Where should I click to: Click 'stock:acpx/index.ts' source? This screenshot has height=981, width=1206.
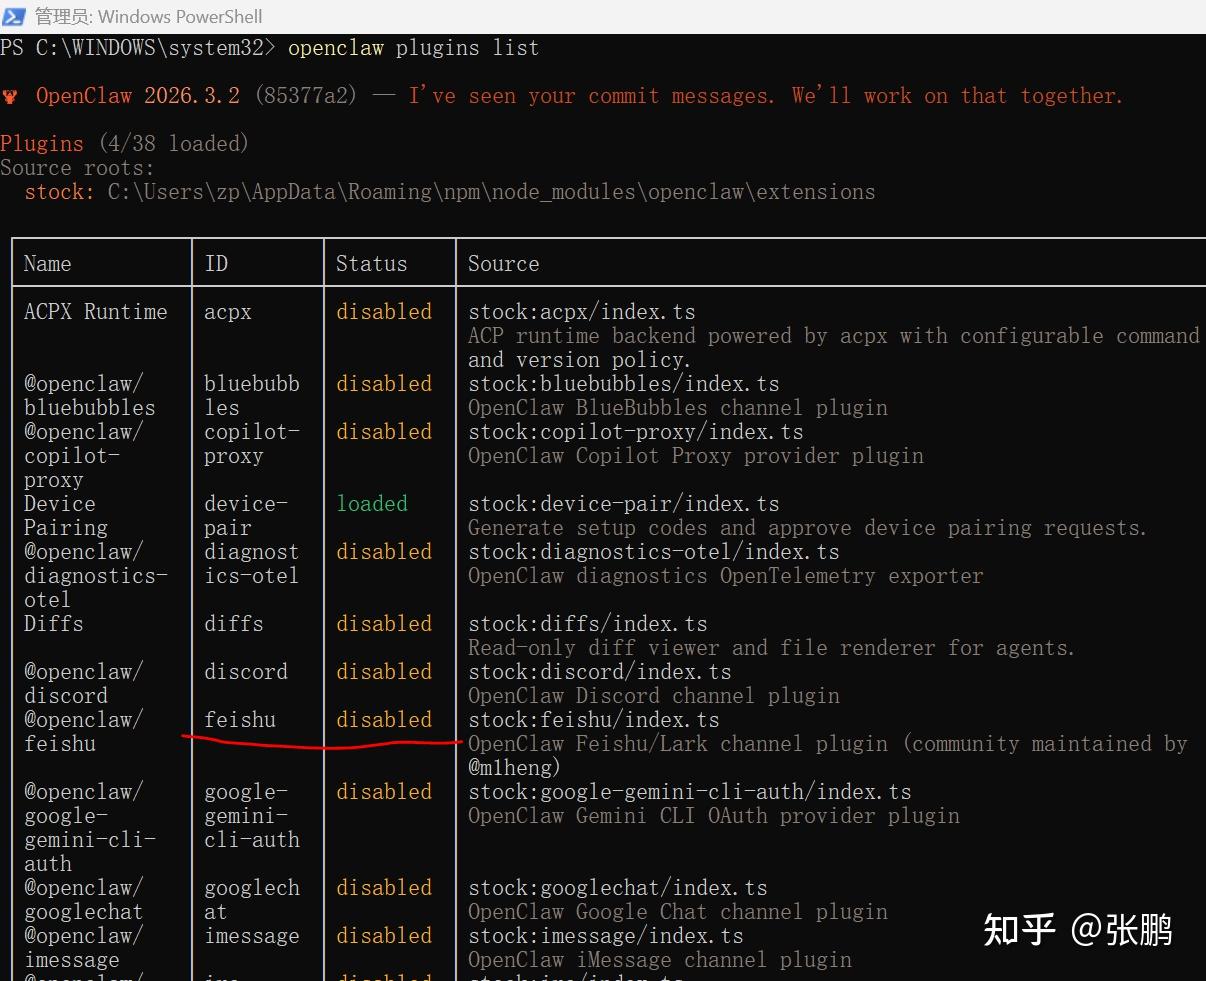(x=581, y=312)
